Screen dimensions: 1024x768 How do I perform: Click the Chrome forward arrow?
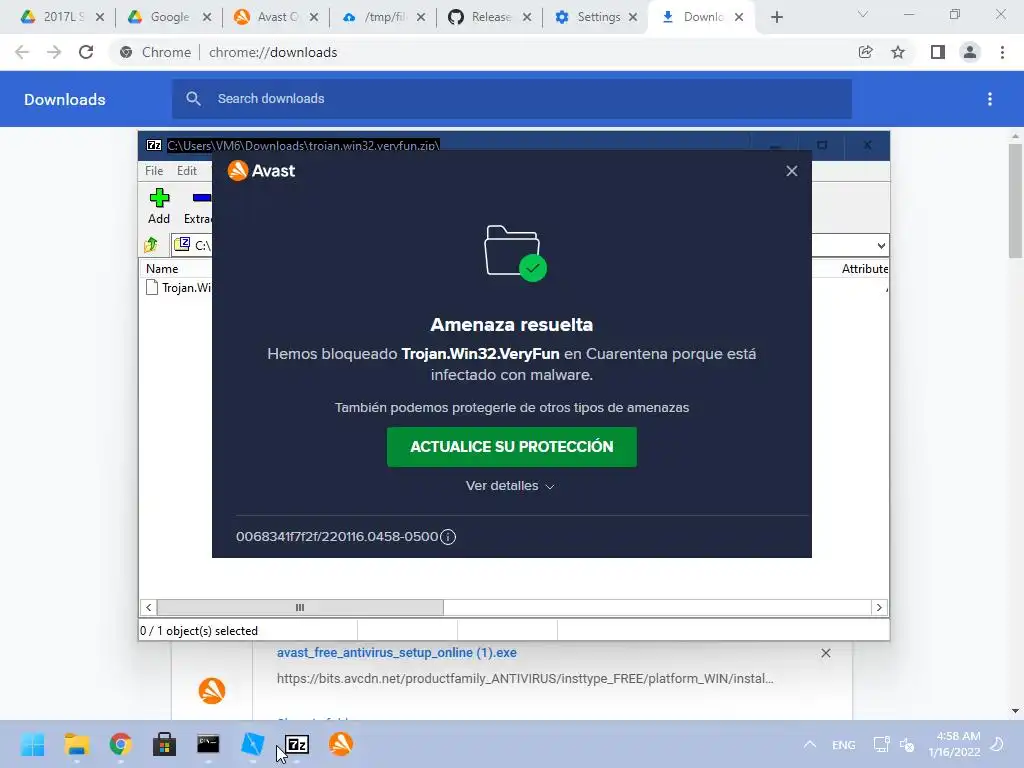54,52
